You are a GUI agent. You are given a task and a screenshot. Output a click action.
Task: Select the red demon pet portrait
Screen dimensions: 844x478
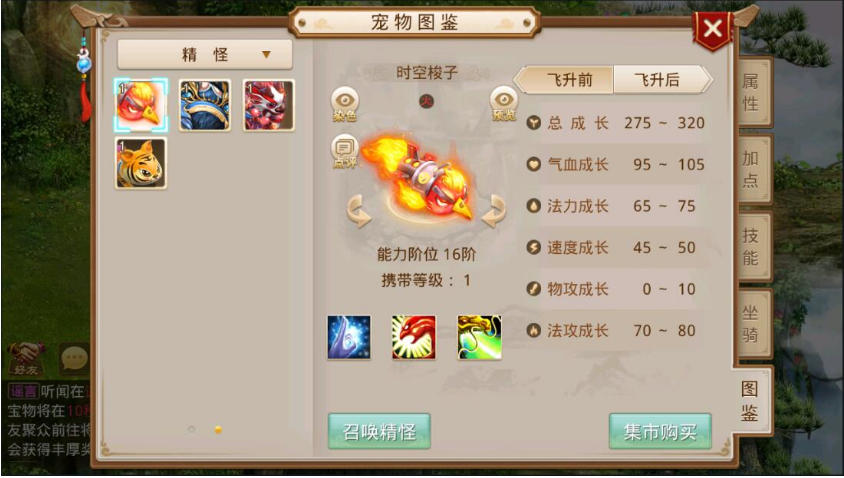269,106
